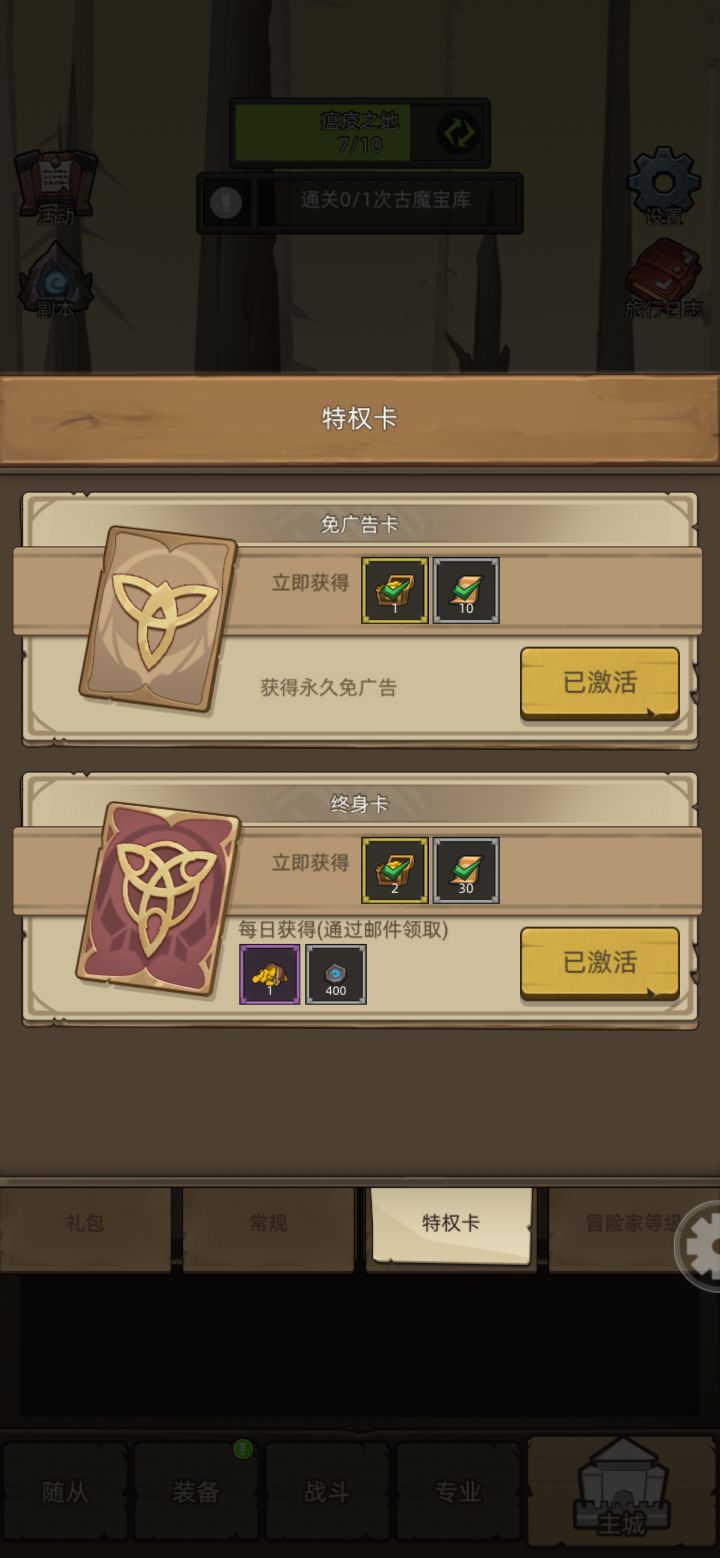Inspect the gold pile daily reward

click(270, 974)
